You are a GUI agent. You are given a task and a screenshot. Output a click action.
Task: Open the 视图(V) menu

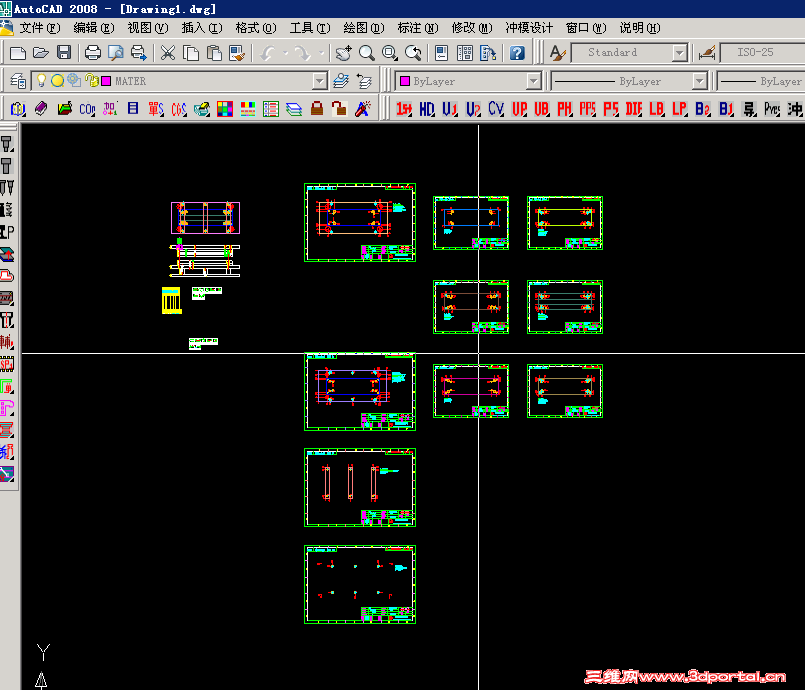148,28
